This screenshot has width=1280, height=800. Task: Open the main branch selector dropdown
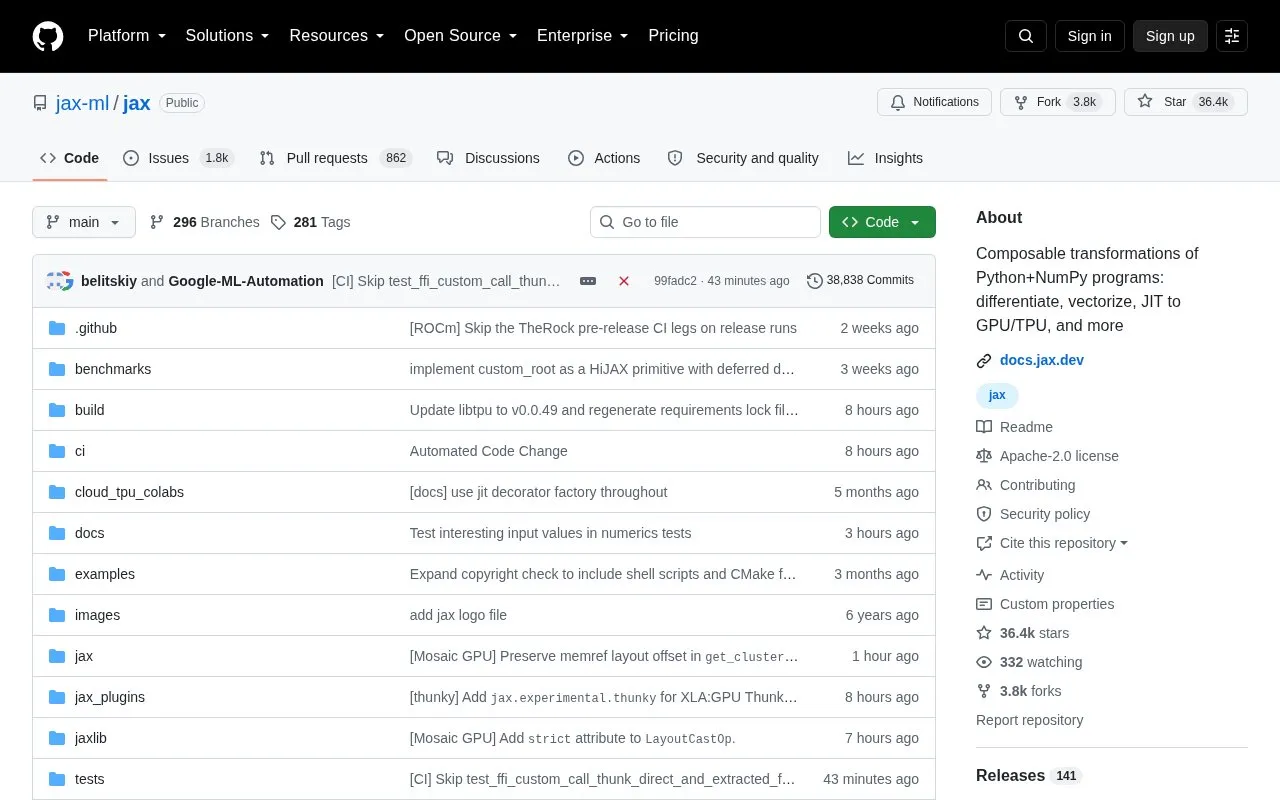click(84, 222)
